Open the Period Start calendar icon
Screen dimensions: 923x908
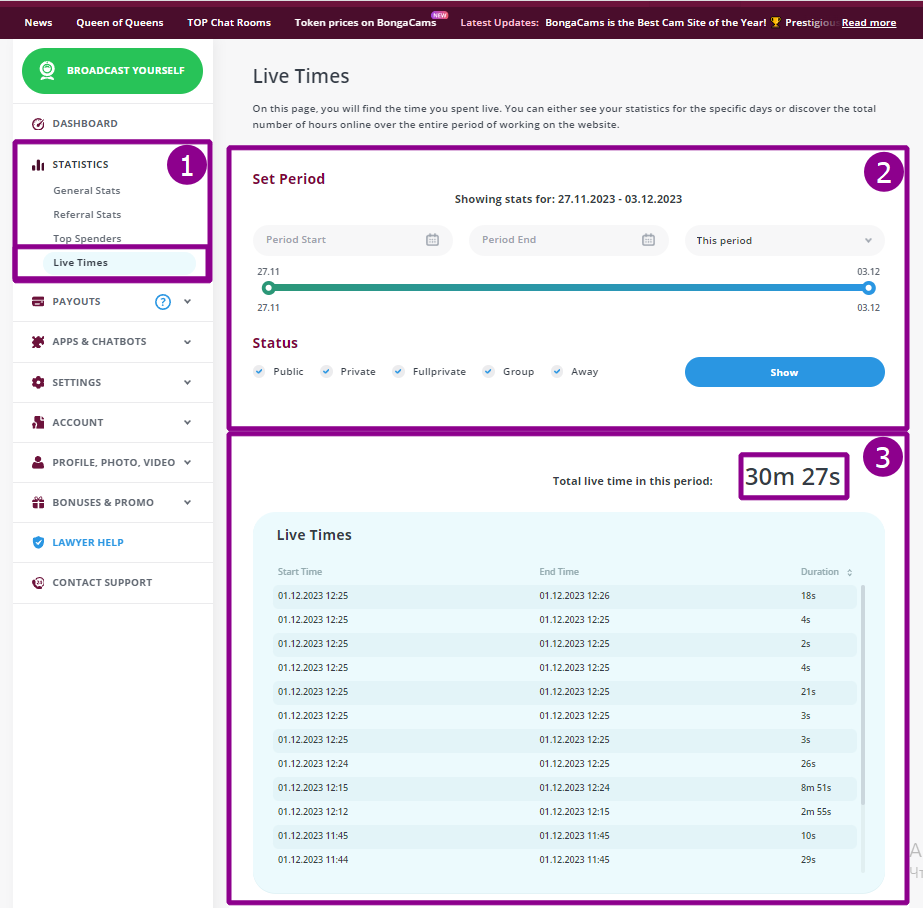(x=432, y=240)
